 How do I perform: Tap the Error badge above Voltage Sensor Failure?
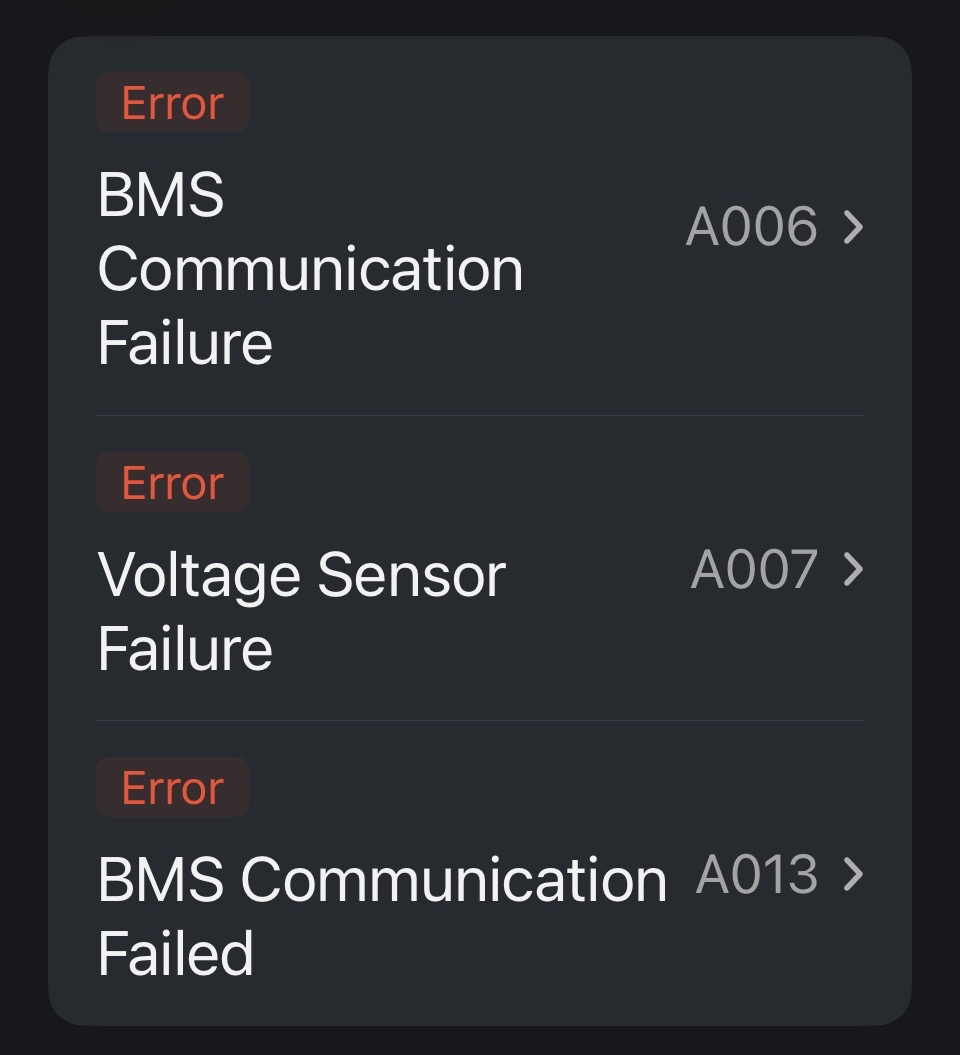172,483
